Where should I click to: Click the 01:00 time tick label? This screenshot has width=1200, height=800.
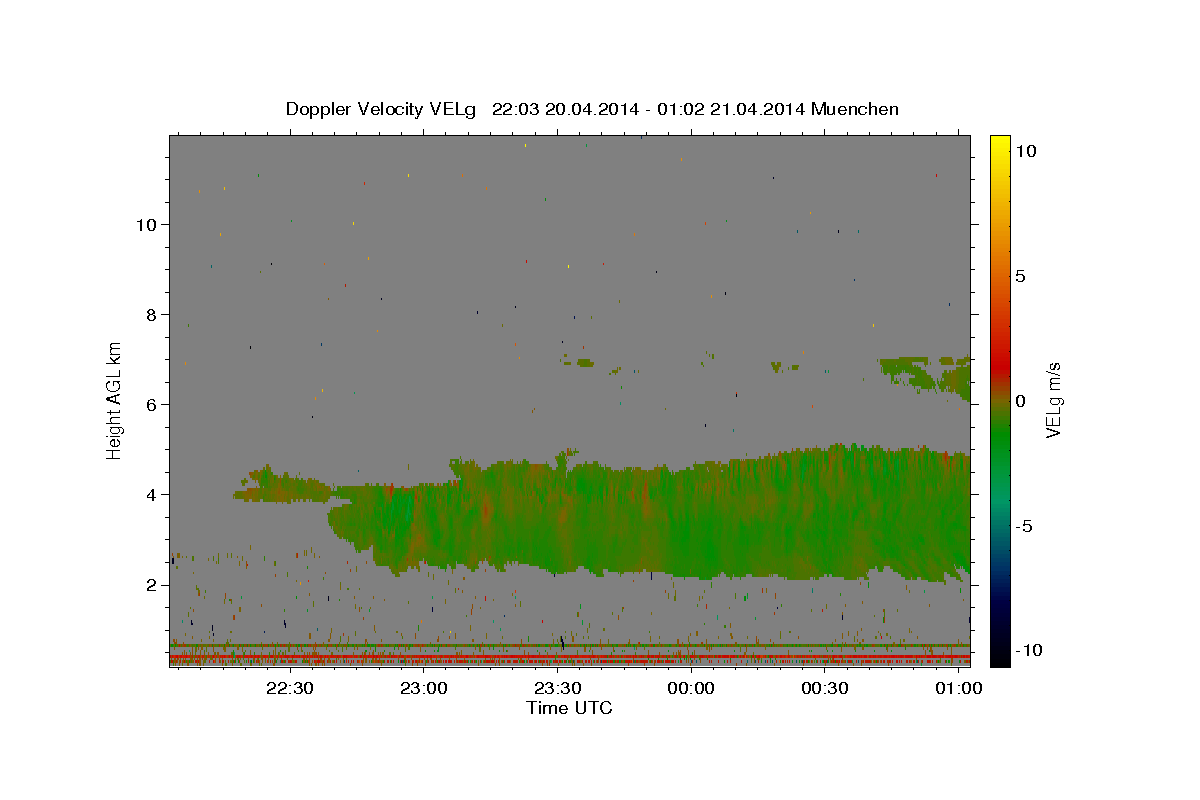coord(959,688)
